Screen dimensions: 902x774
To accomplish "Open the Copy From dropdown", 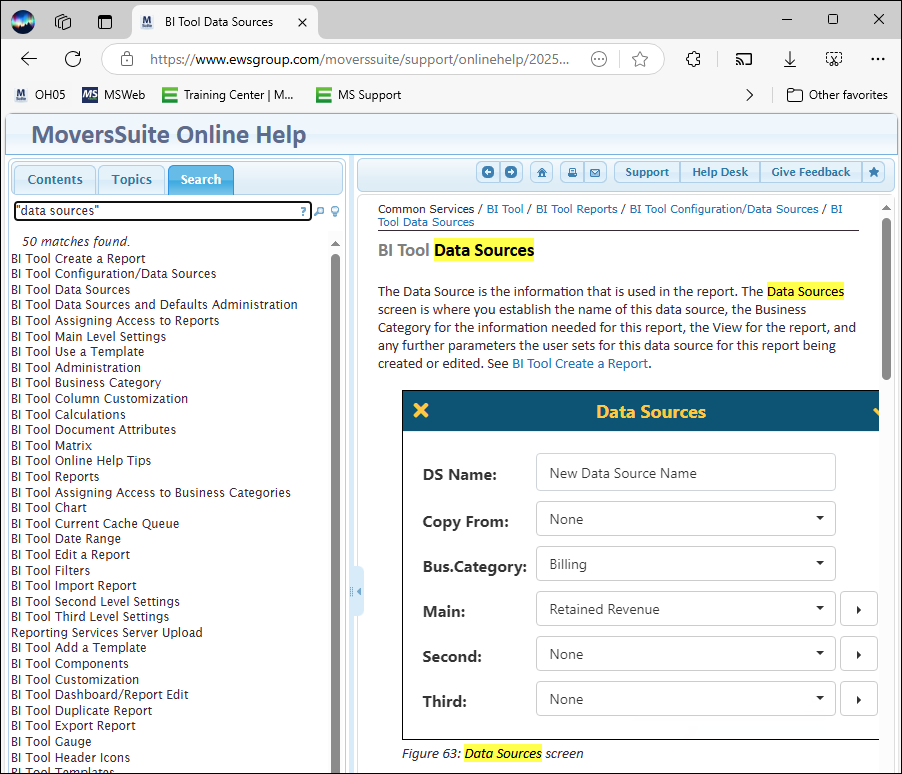I will 685,519.
